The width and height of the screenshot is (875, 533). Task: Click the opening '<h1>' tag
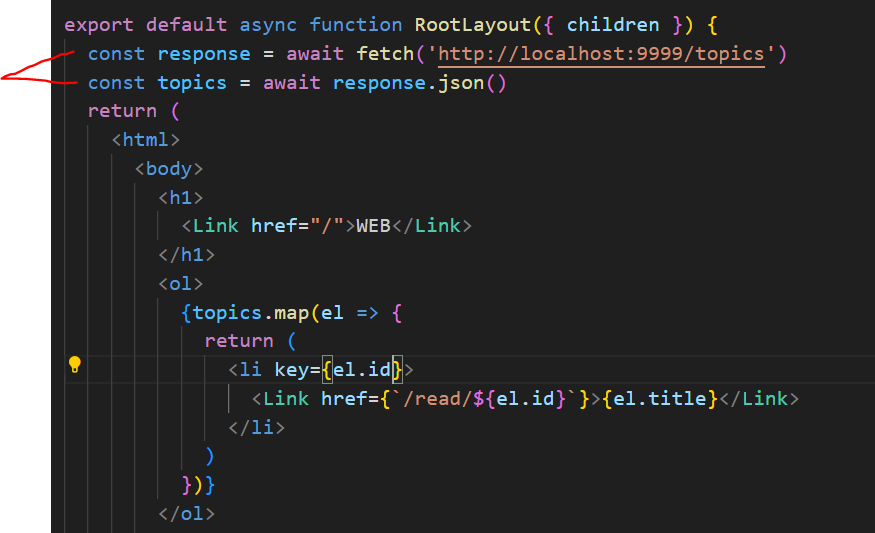coord(181,198)
